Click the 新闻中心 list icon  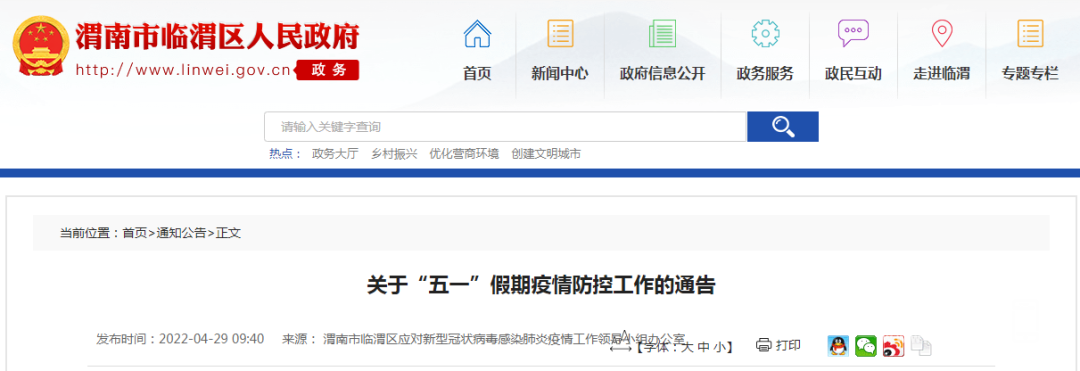click(560, 34)
